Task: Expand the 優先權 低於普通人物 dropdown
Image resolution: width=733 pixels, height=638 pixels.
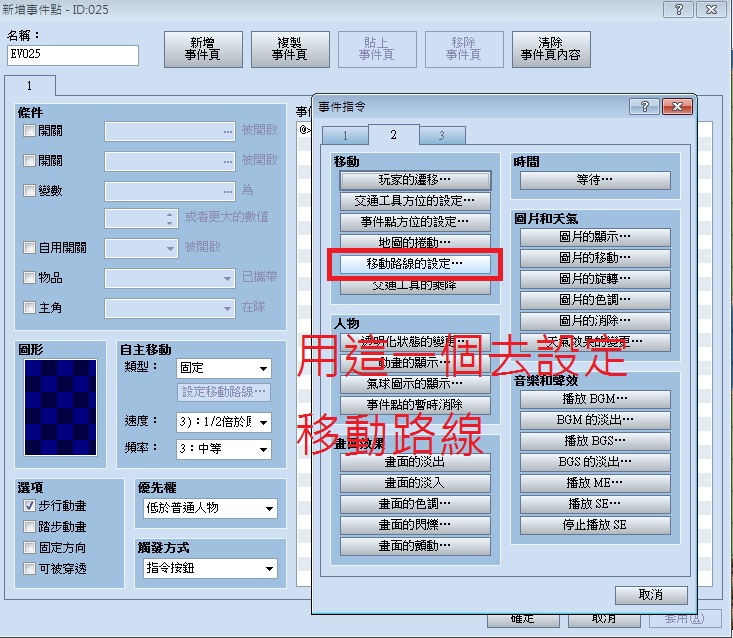Action: (x=210, y=508)
